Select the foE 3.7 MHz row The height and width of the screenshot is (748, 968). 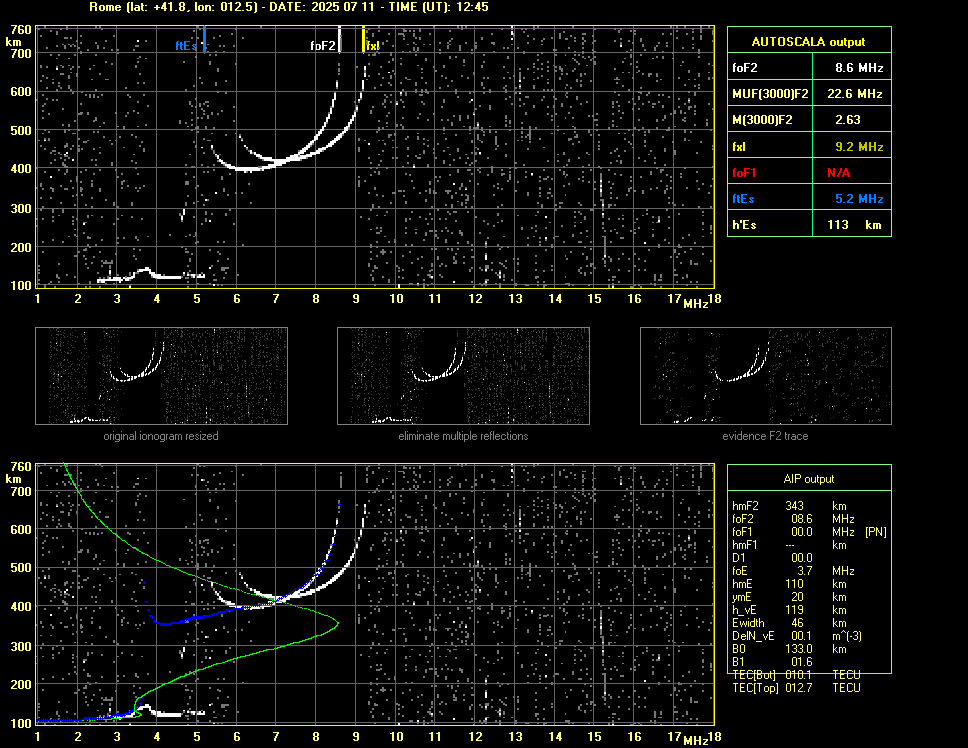pos(793,571)
